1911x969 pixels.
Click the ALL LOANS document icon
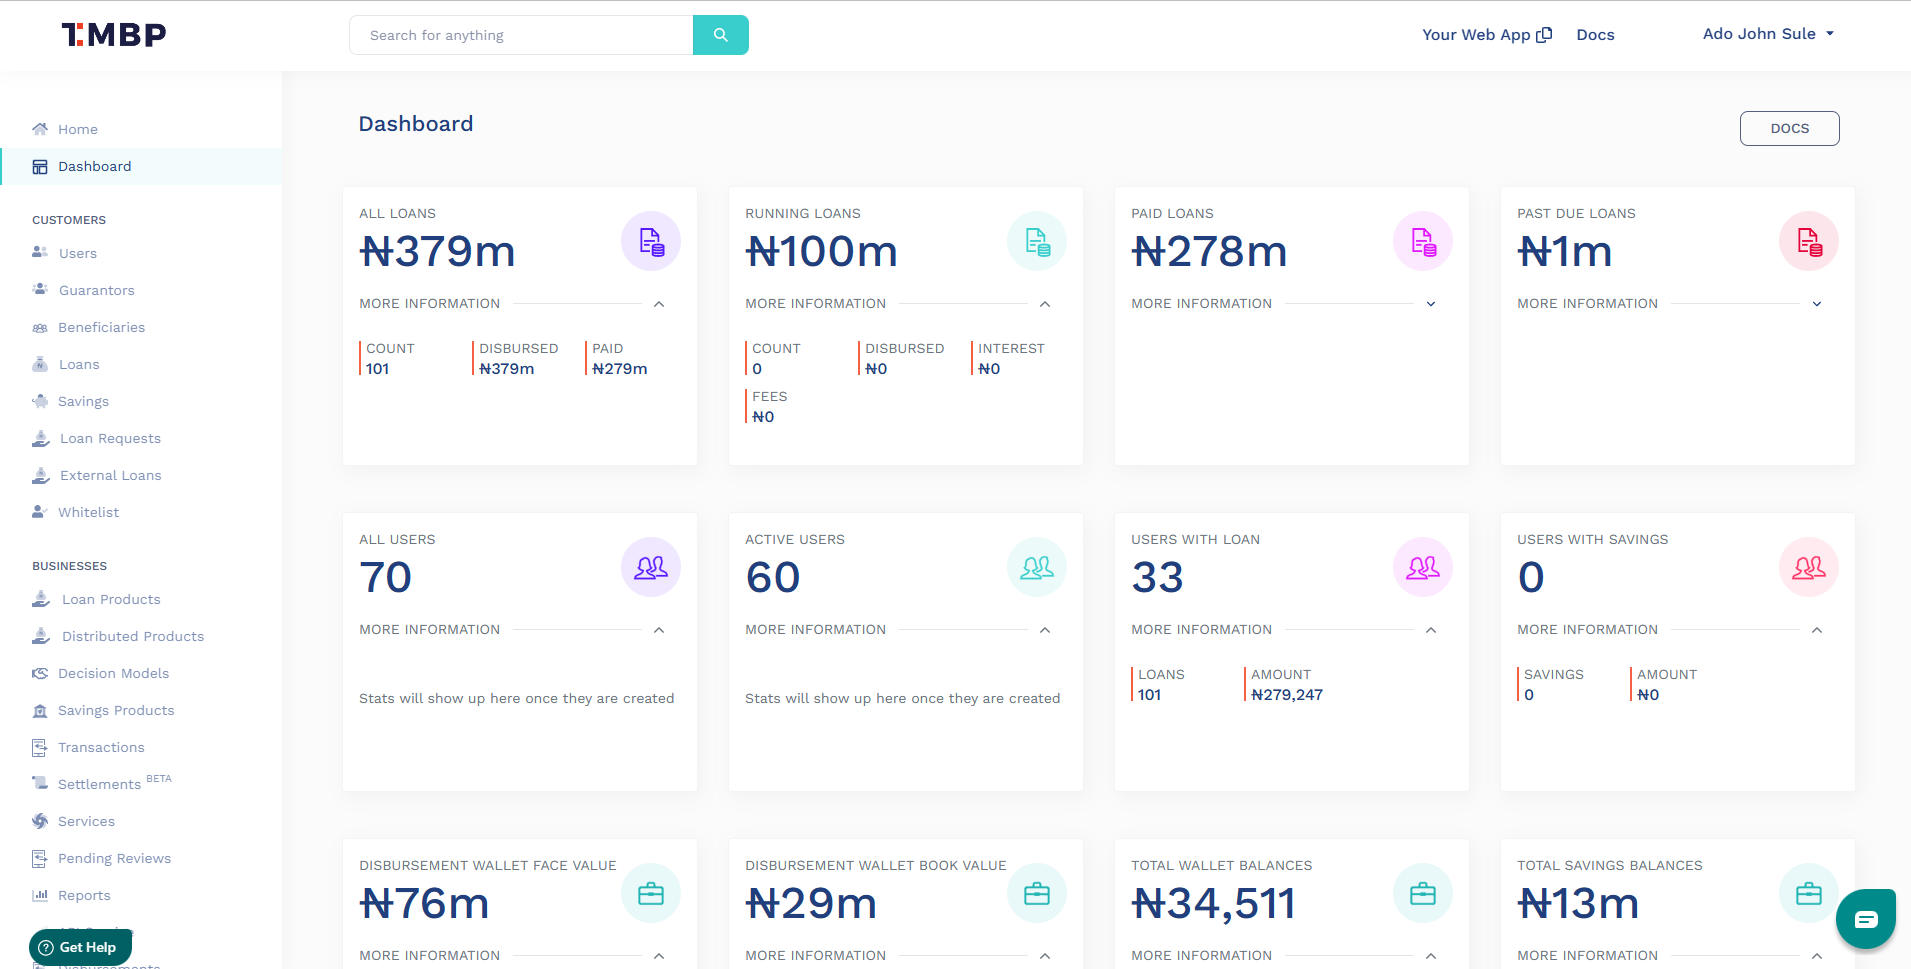(x=650, y=240)
